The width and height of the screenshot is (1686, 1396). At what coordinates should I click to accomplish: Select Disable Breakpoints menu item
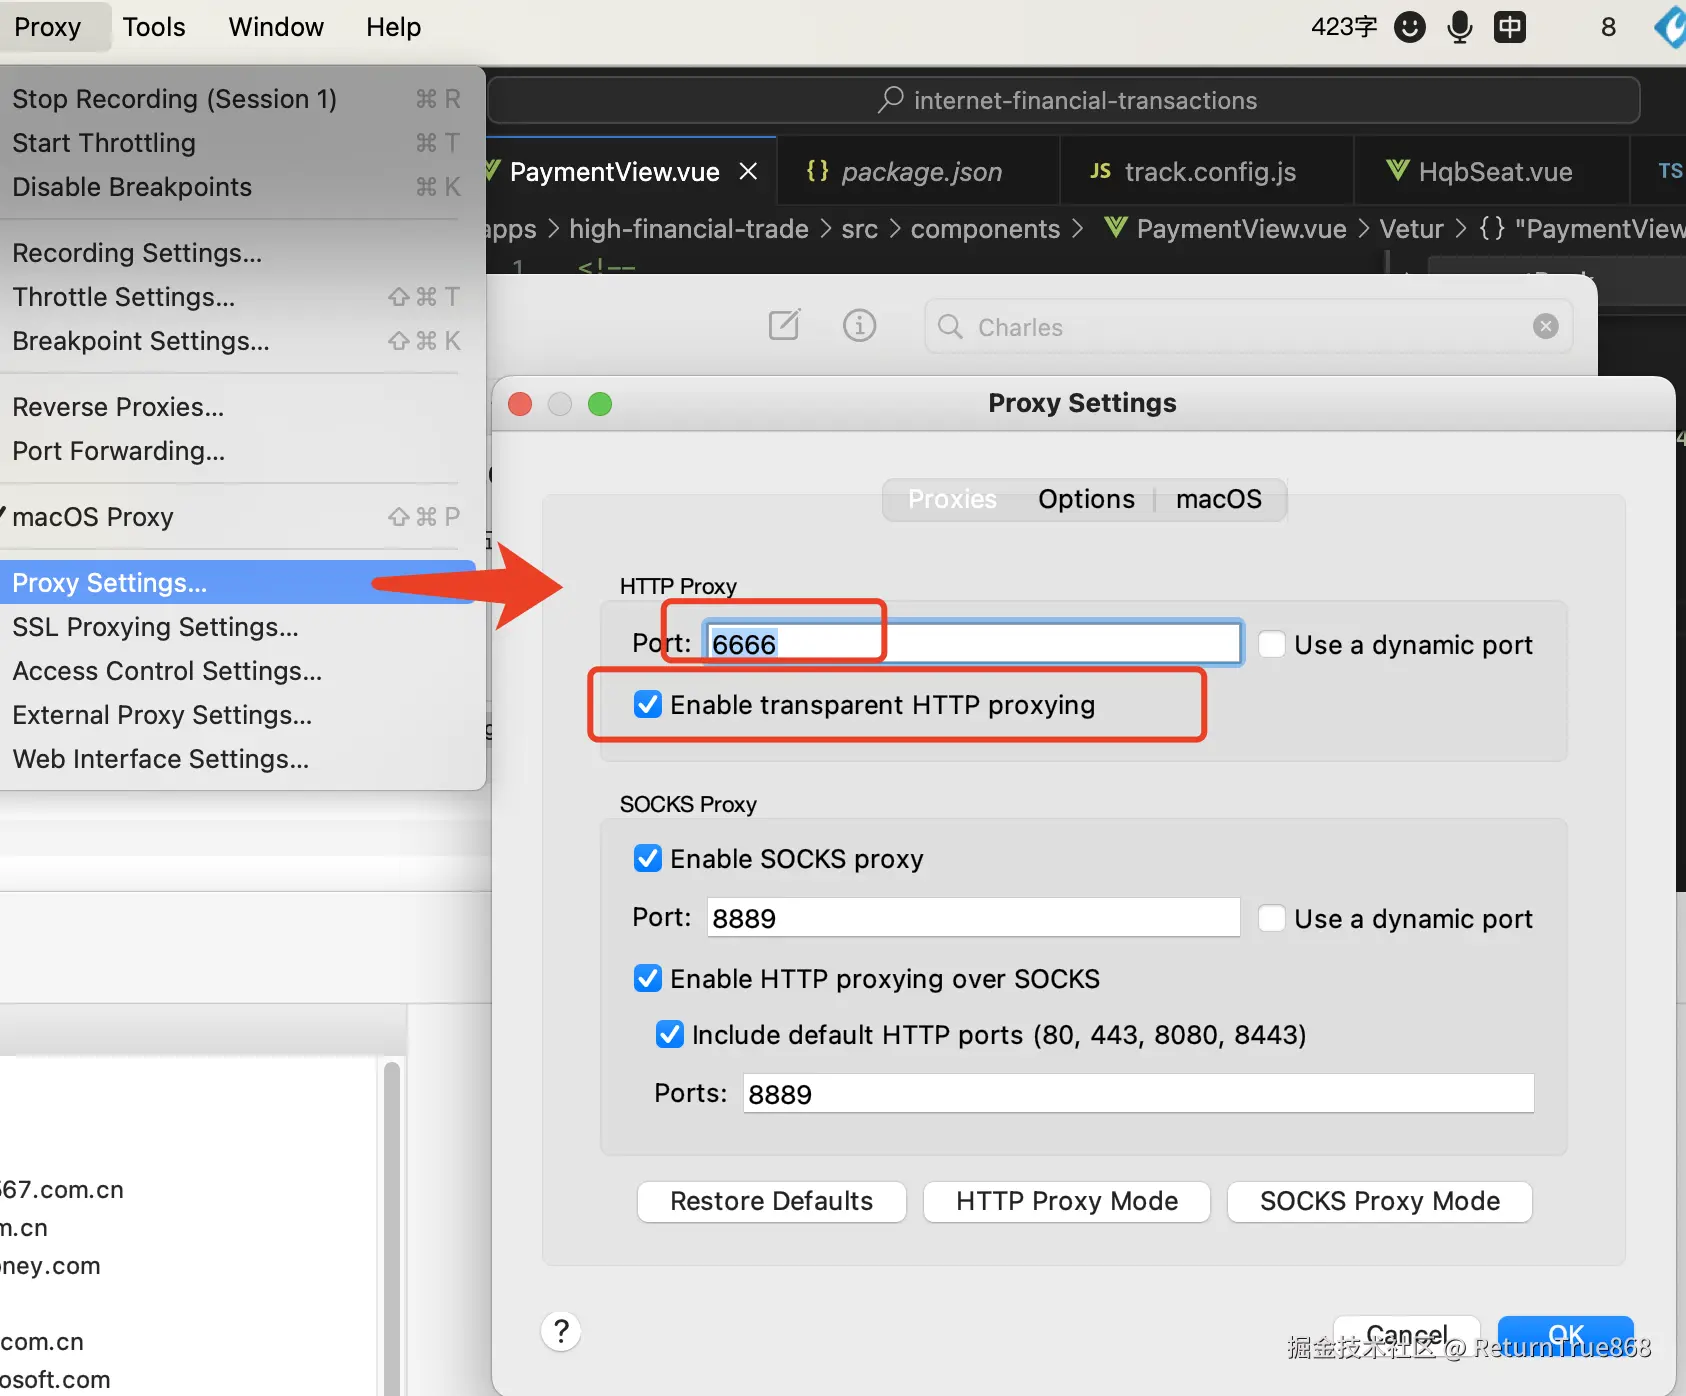click(238, 187)
